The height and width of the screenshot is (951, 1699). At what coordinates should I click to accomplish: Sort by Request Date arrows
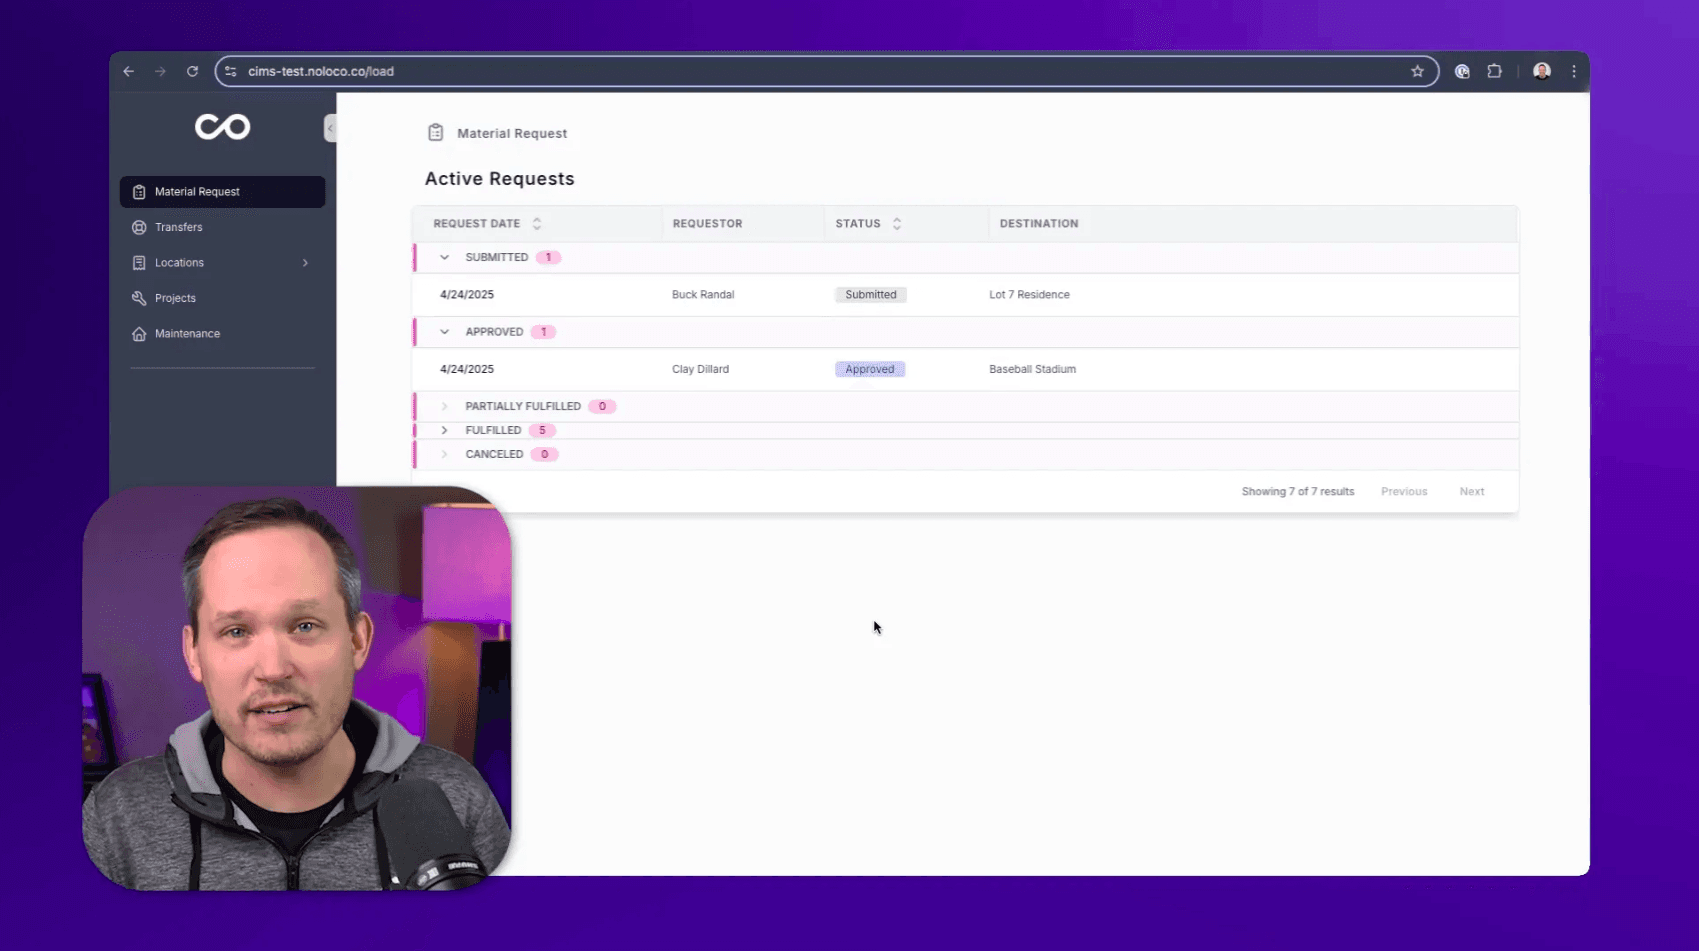pos(537,224)
